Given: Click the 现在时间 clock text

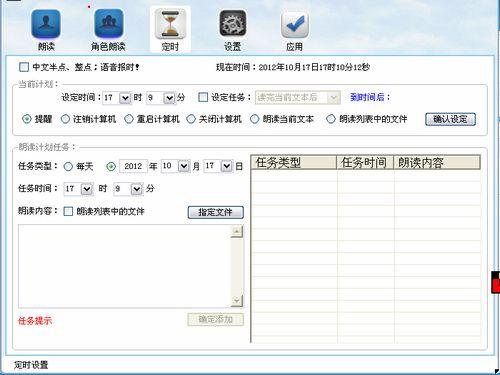Looking at the screenshot, I should (293, 67).
